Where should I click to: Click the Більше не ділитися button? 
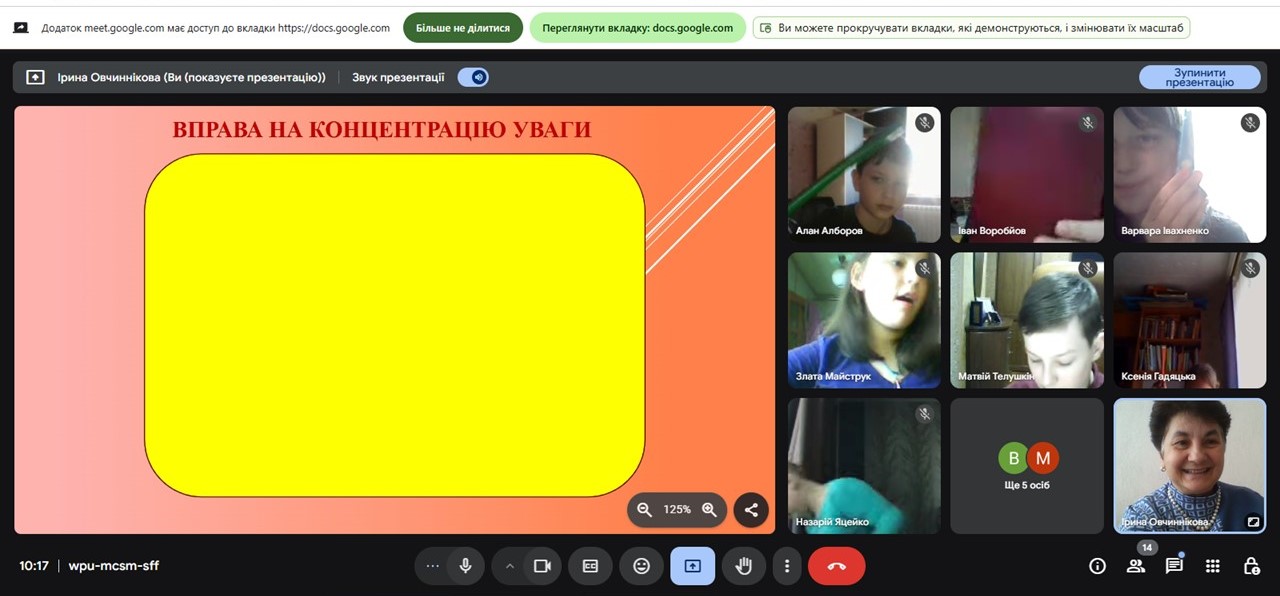463,28
